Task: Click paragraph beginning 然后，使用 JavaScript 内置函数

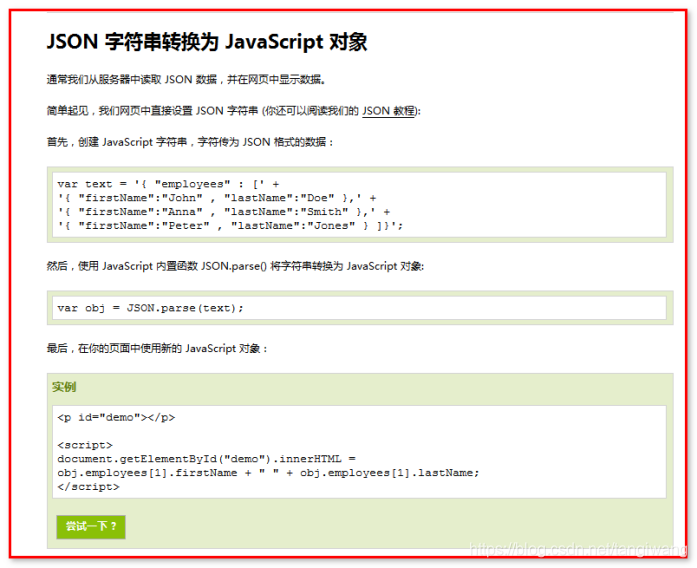Action: (x=235, y=266)
